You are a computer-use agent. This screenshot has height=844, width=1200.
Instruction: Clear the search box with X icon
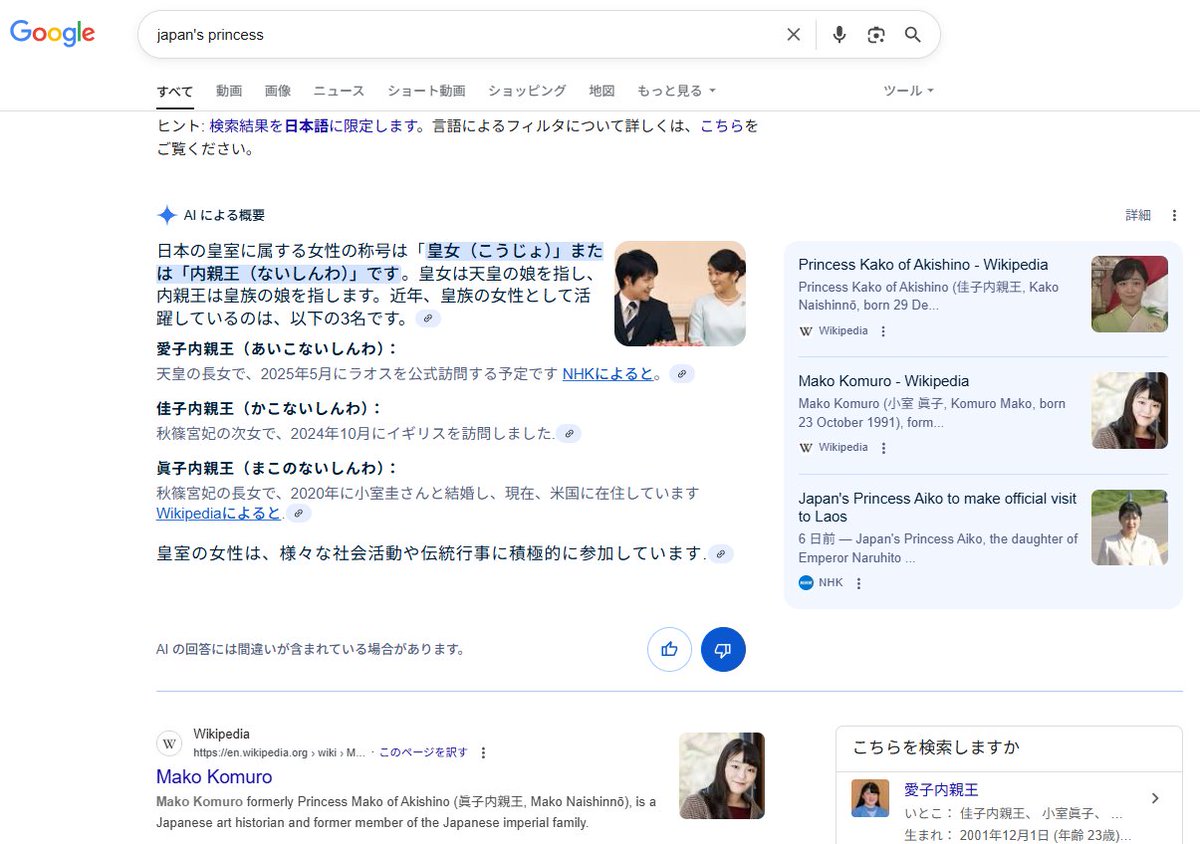pyautogui.click(x=793, y=35)
